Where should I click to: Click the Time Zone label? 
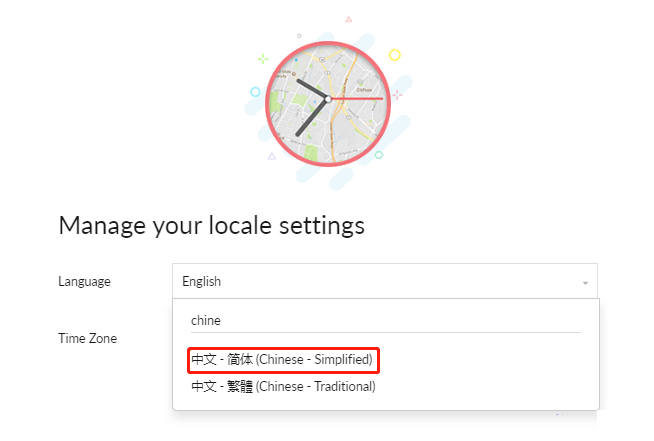point(87,338)
